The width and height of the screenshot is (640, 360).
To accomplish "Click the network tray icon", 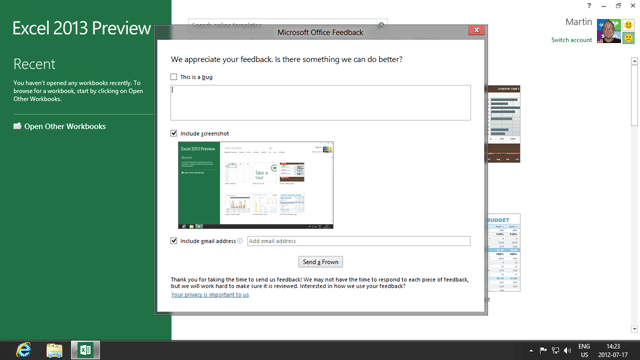I will pos(556,350).
